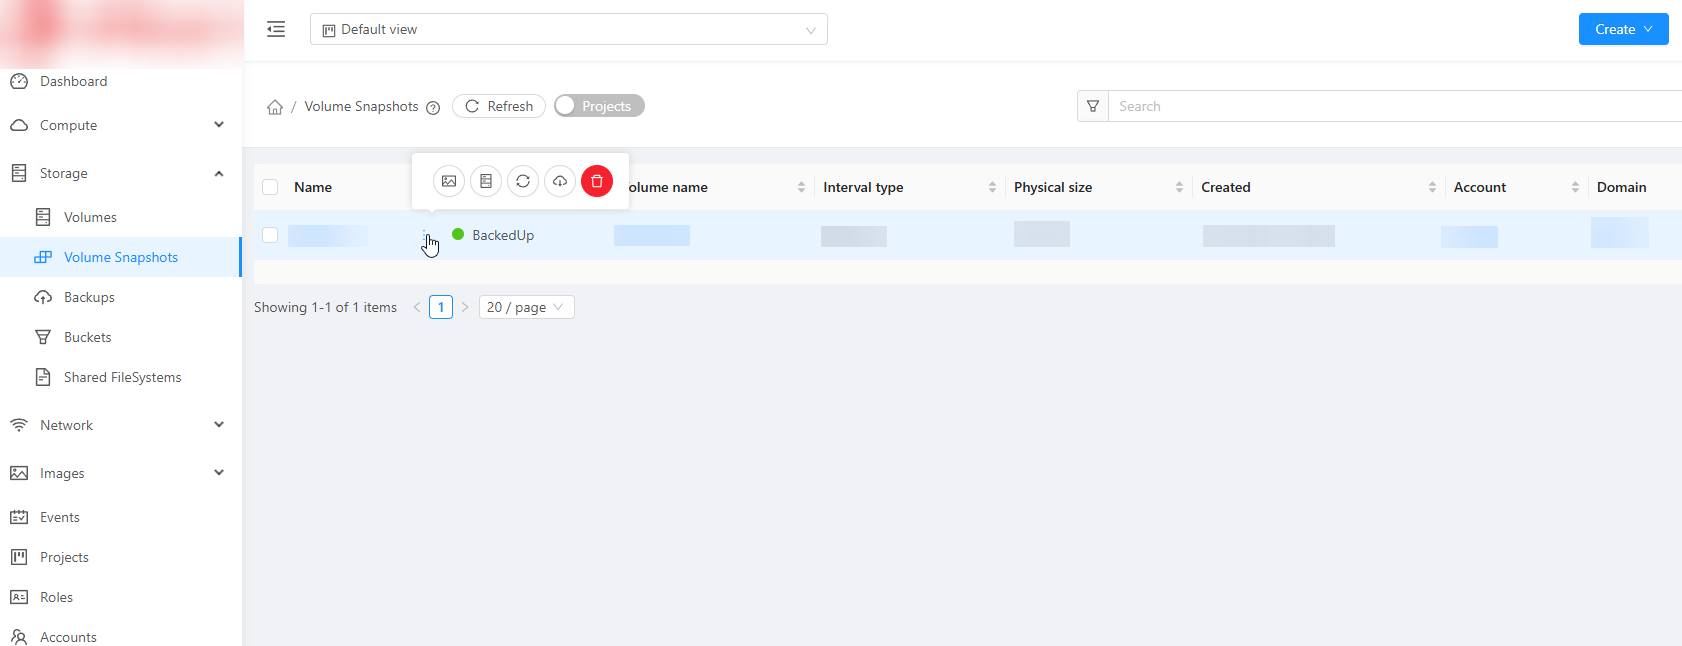This screenshot has height=646, width=1682.
Task: Click the red delete snapshot trash icon
Action: [597, 181]
